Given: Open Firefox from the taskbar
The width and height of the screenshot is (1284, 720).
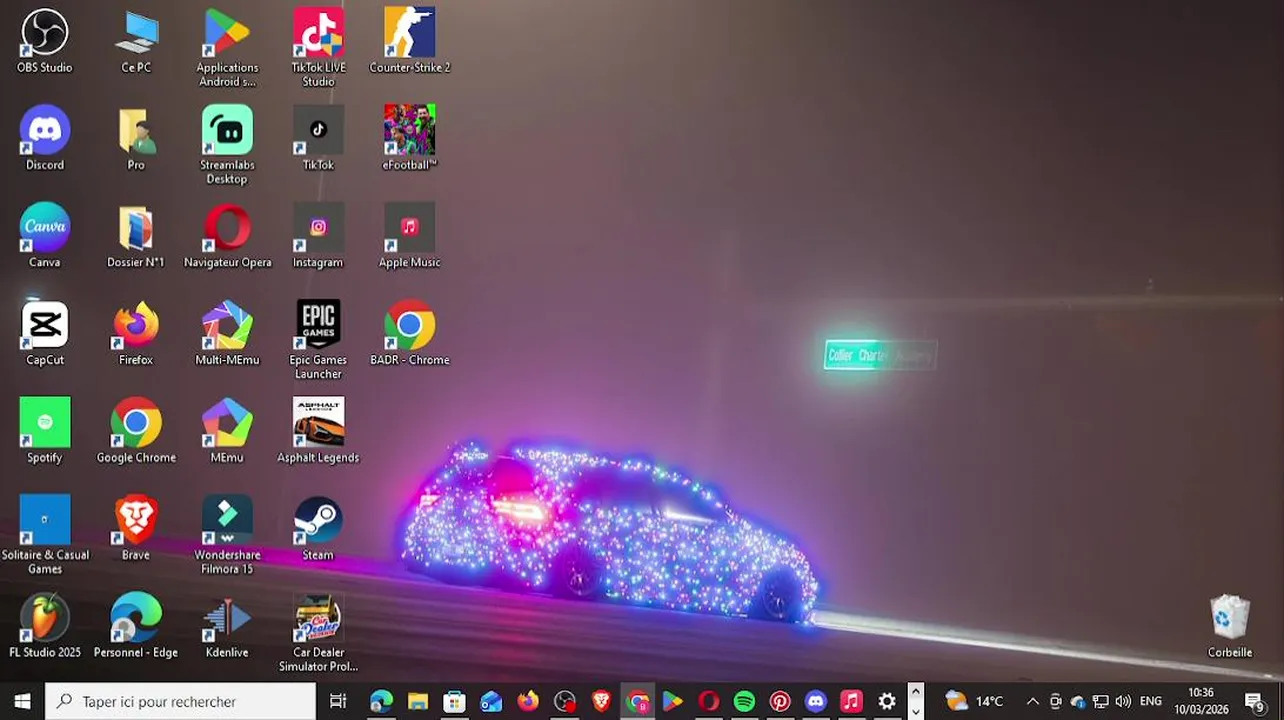Looking at the screenshot, I should click(528, 701).
